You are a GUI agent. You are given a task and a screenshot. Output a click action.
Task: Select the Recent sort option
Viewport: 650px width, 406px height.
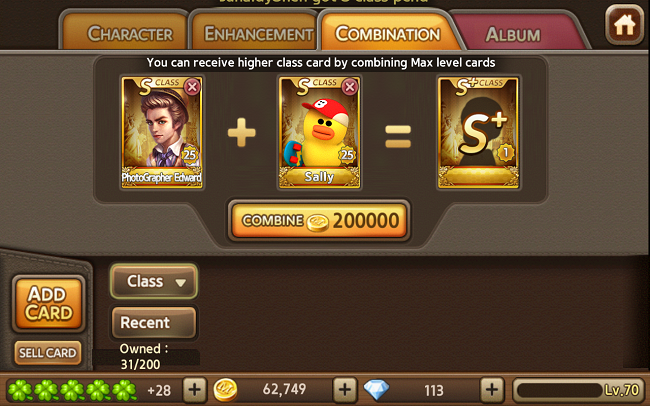pyautogui.click(x=154, y=323)
